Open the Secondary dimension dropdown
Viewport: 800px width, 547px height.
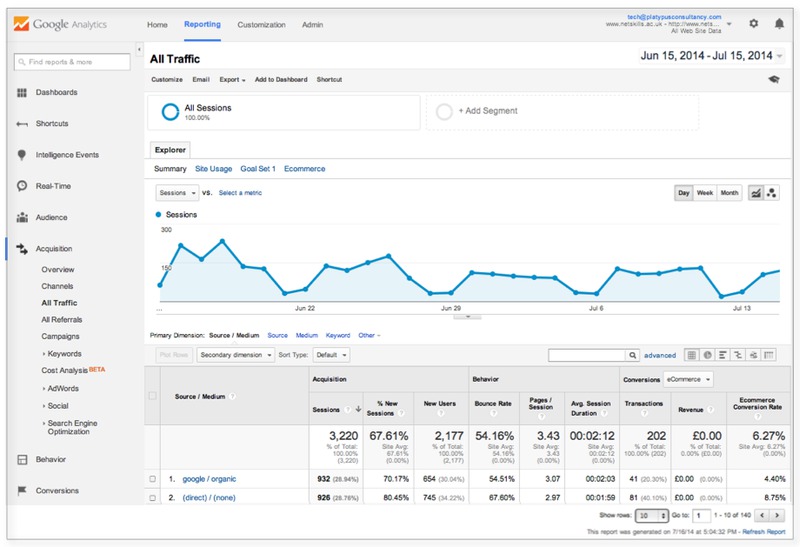coord(236,355)
